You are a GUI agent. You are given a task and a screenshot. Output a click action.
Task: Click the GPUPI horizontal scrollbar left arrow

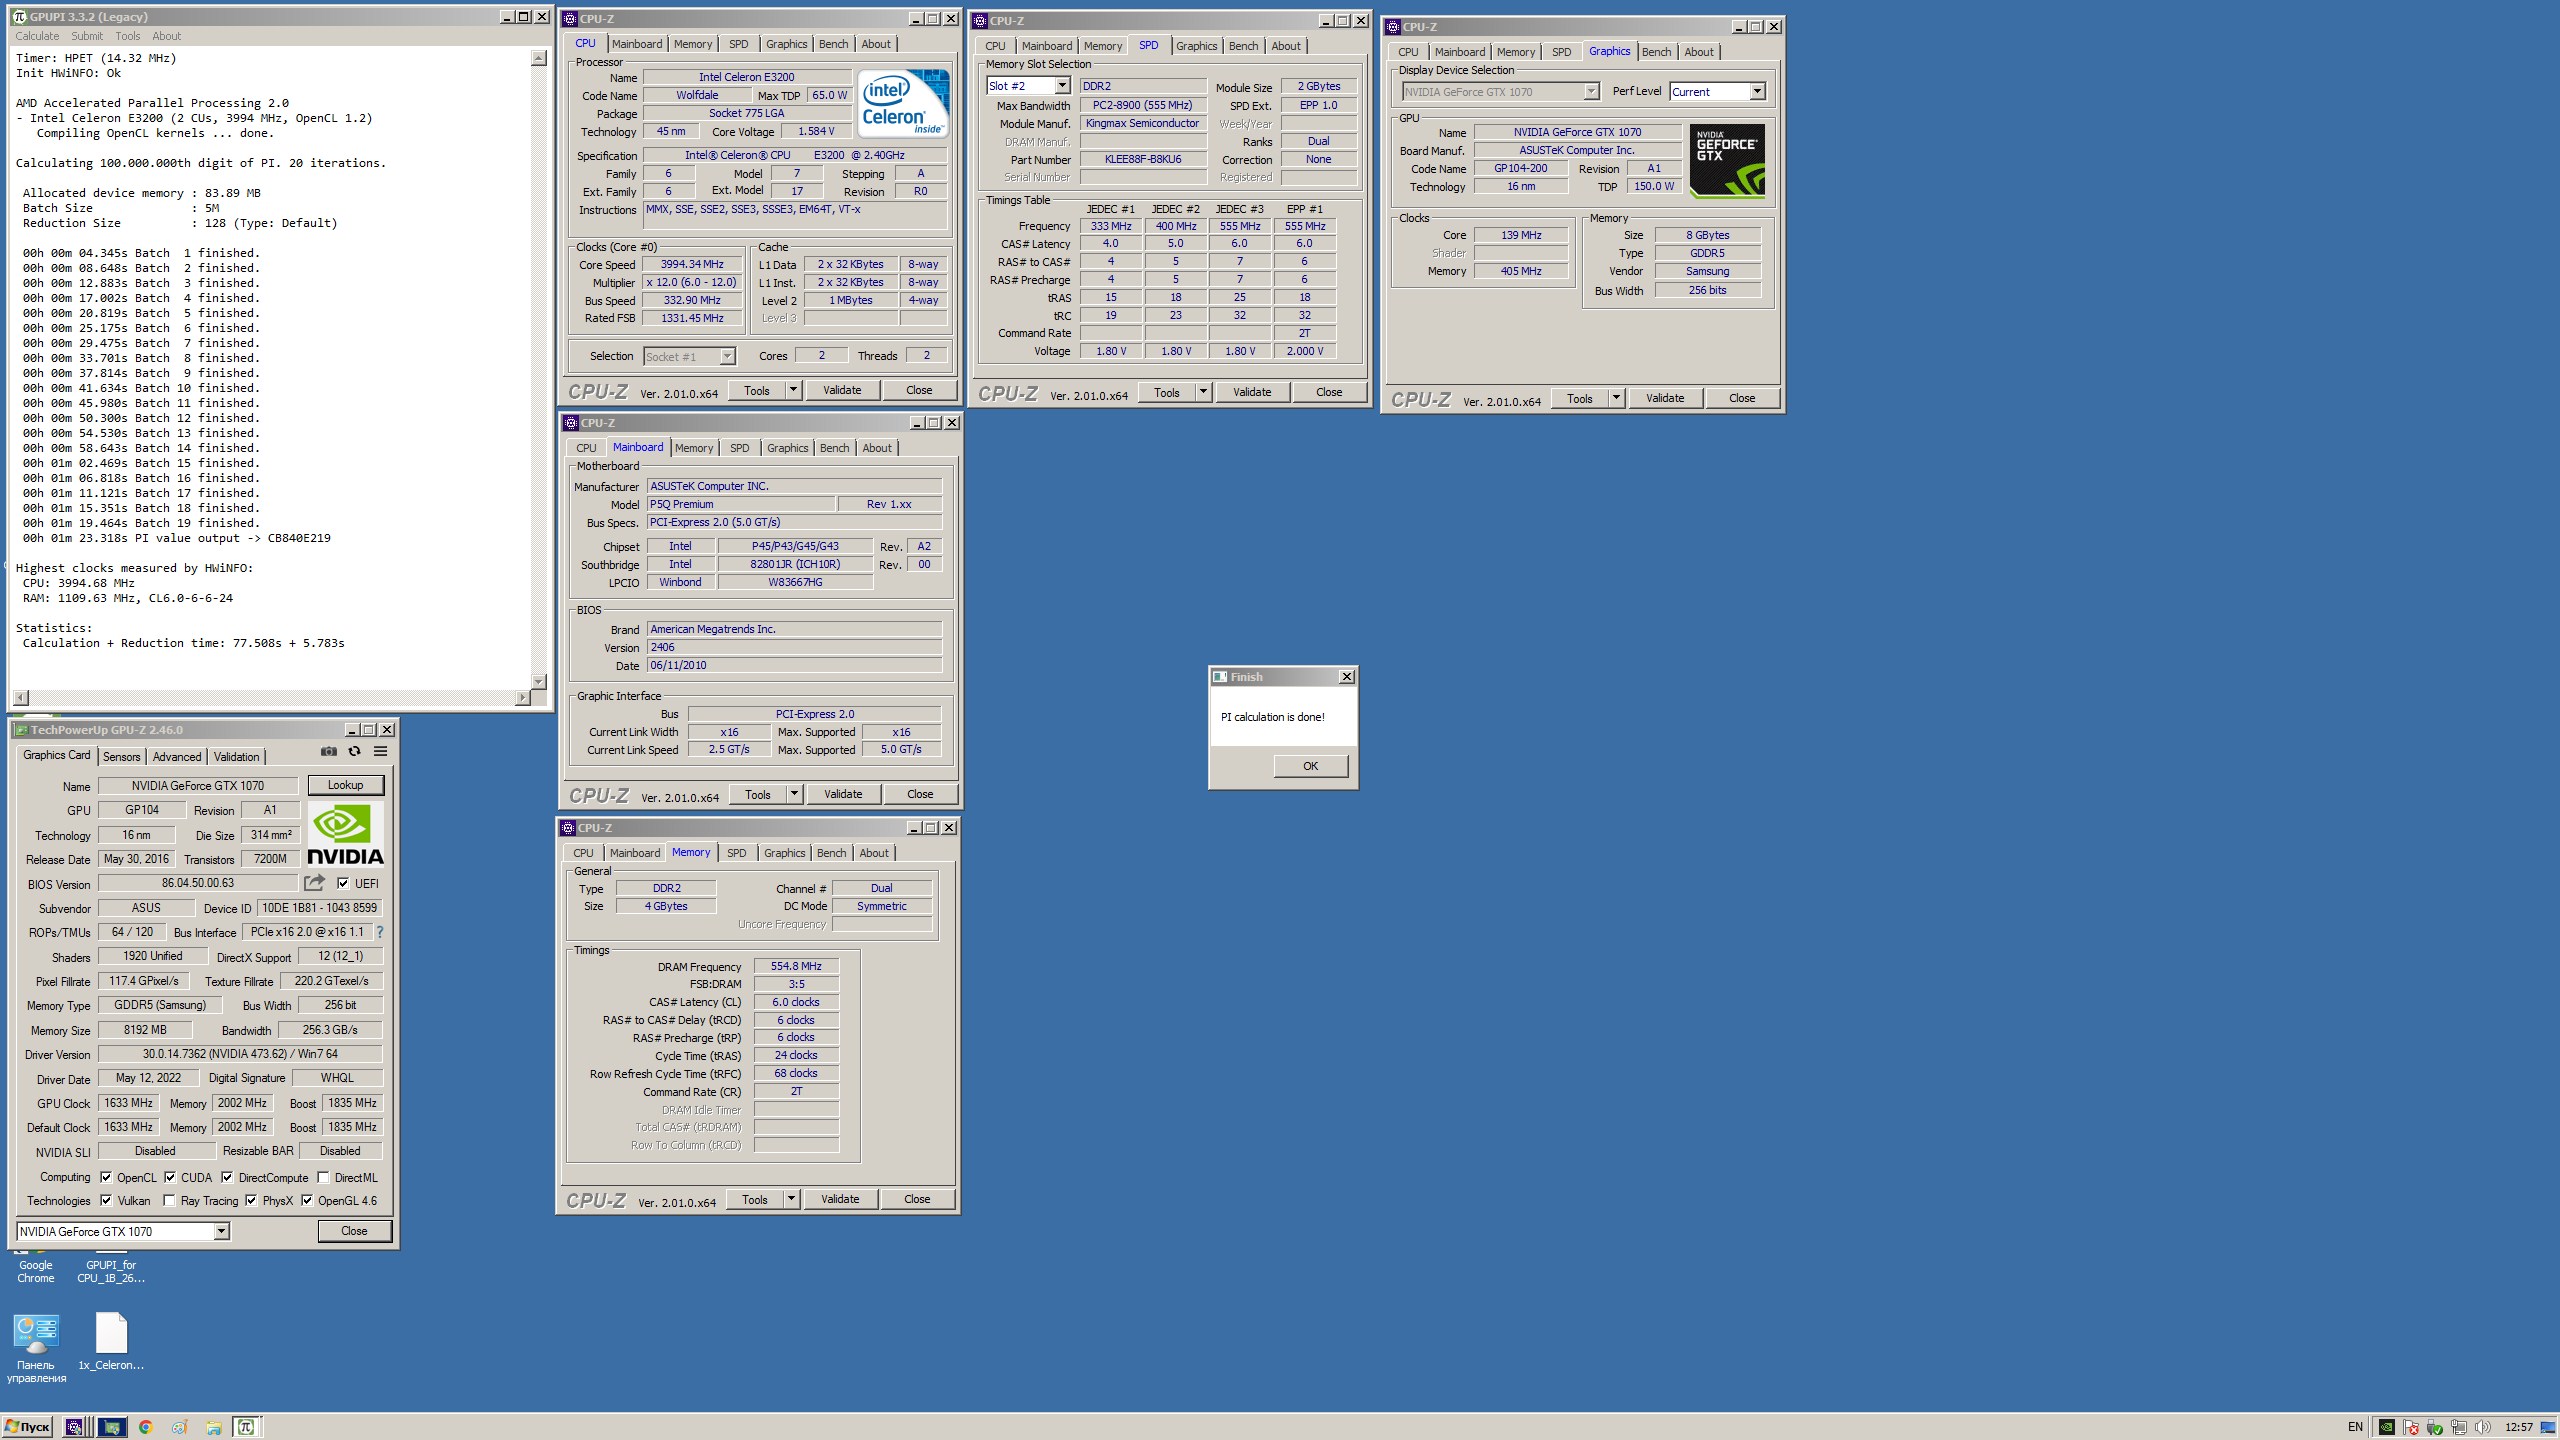click(22, 697)
